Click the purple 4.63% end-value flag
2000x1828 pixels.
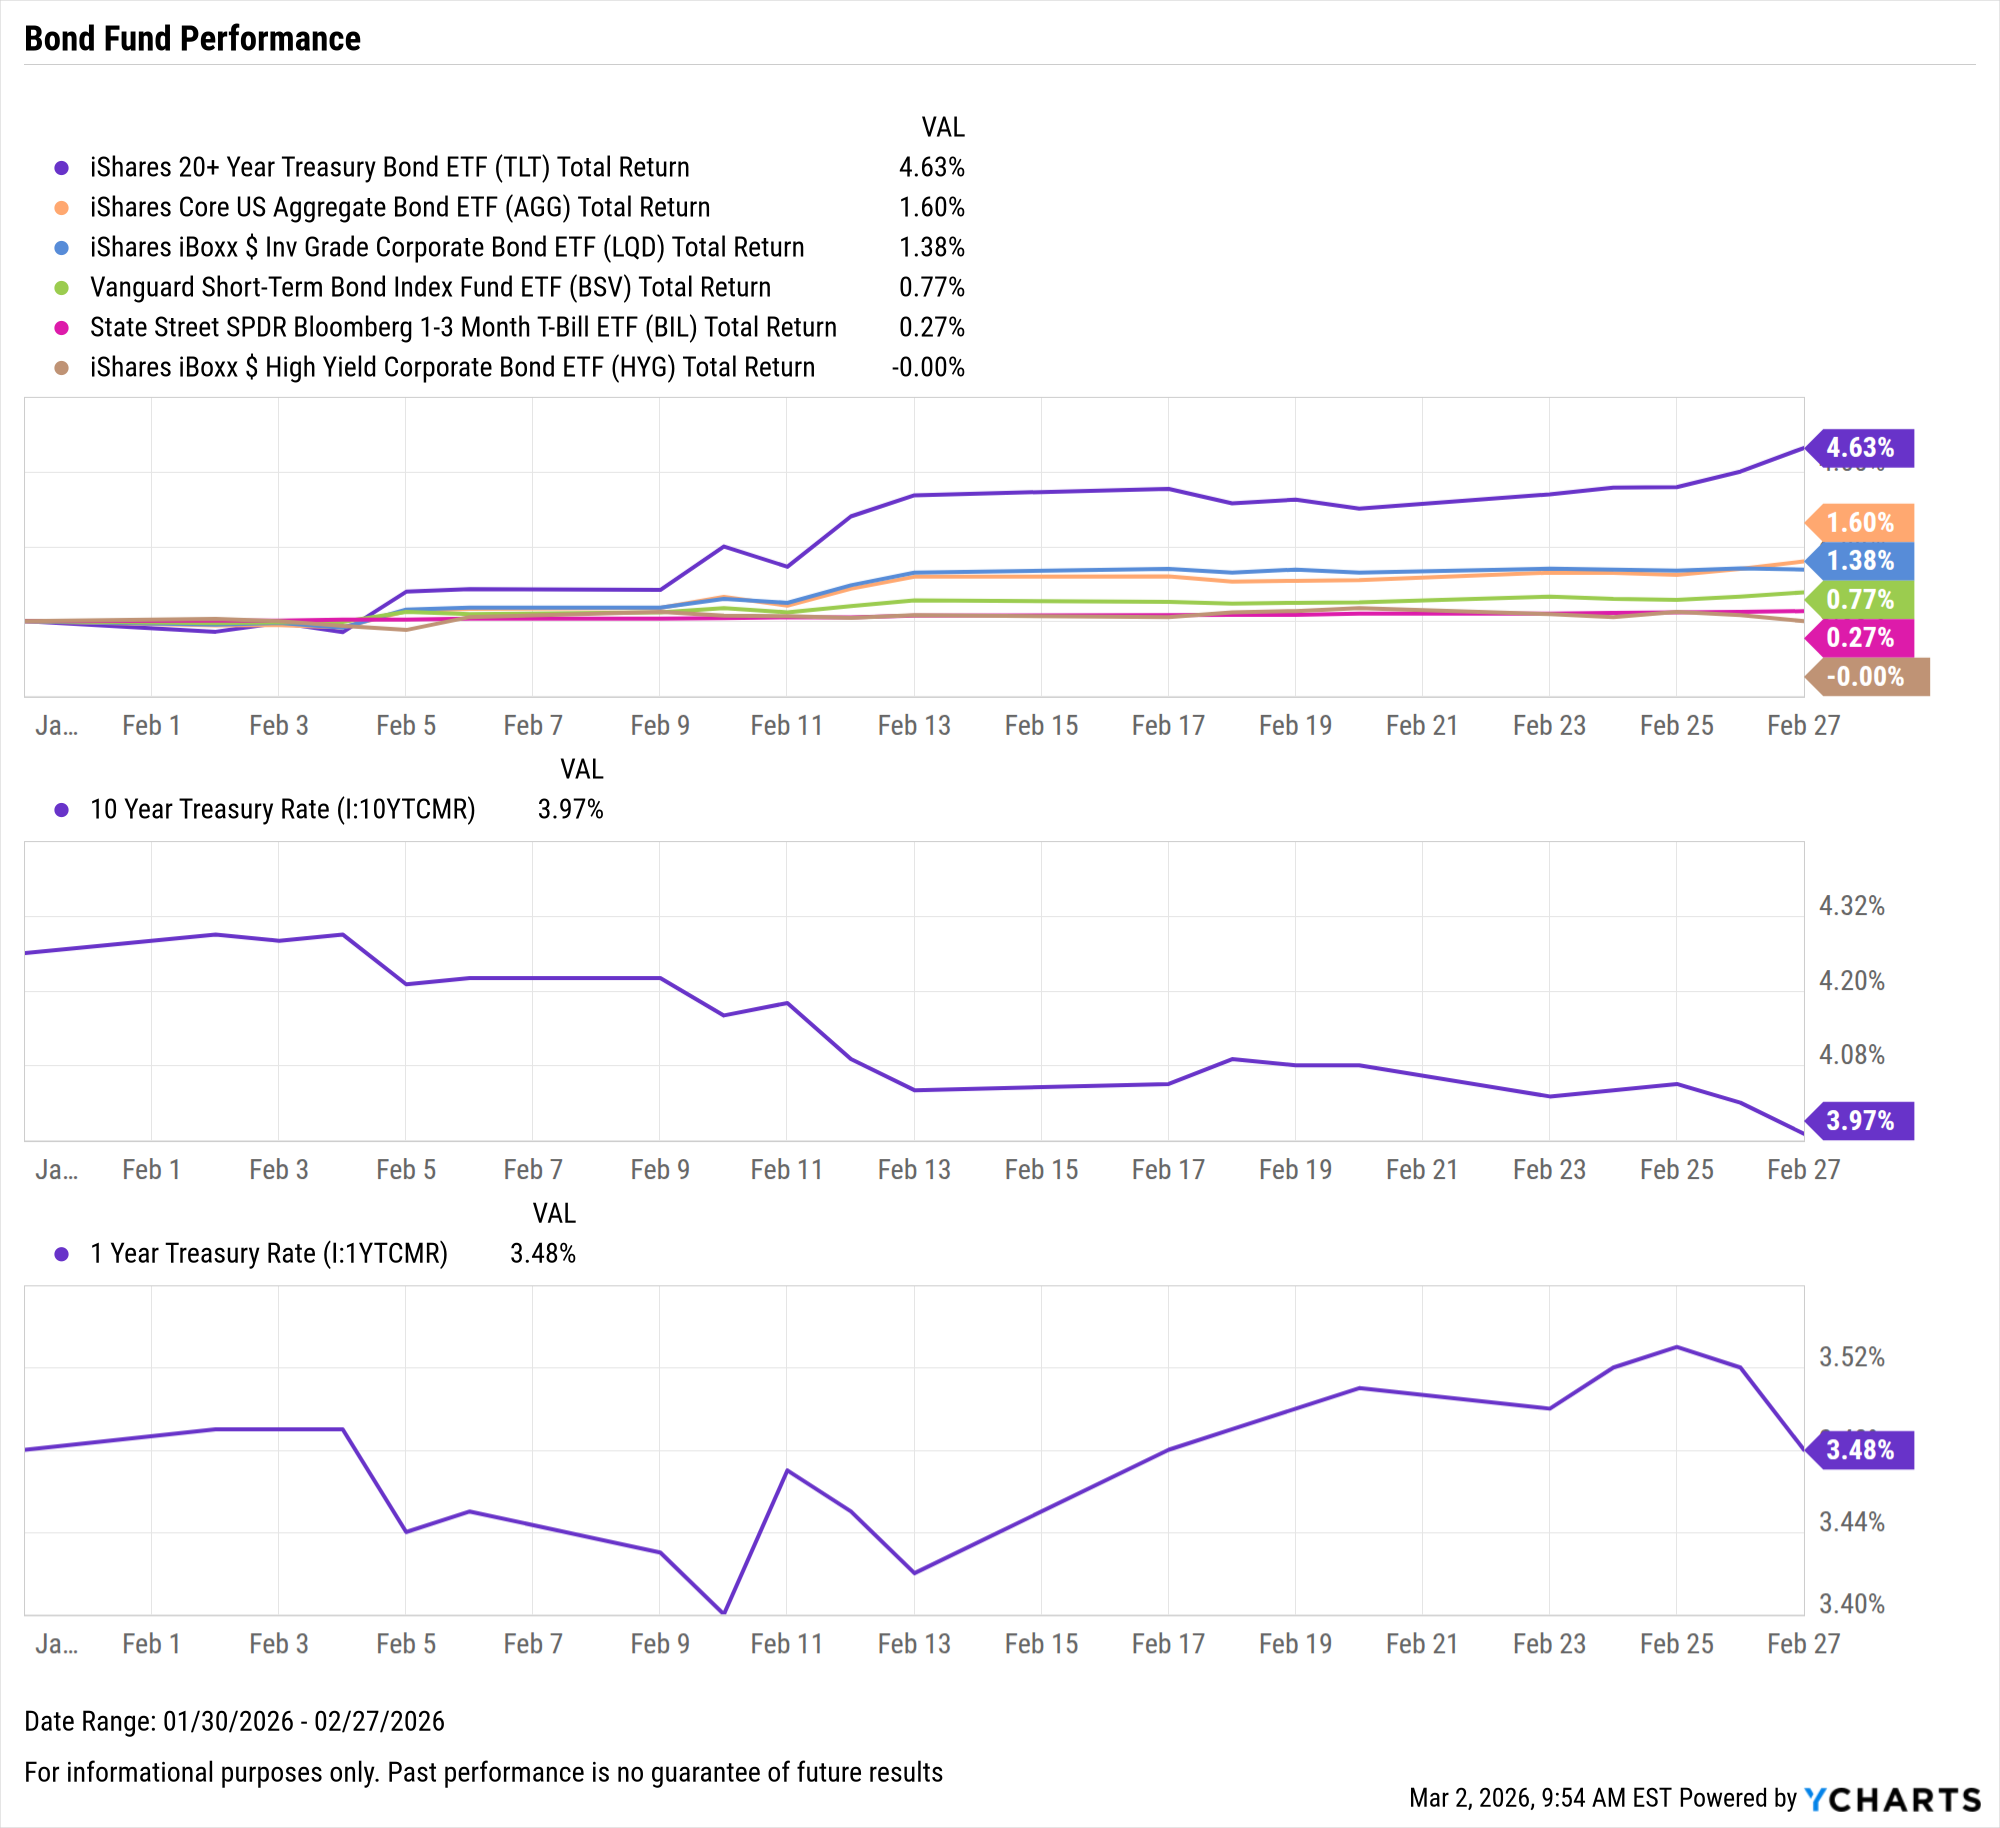pos(1860,448)
